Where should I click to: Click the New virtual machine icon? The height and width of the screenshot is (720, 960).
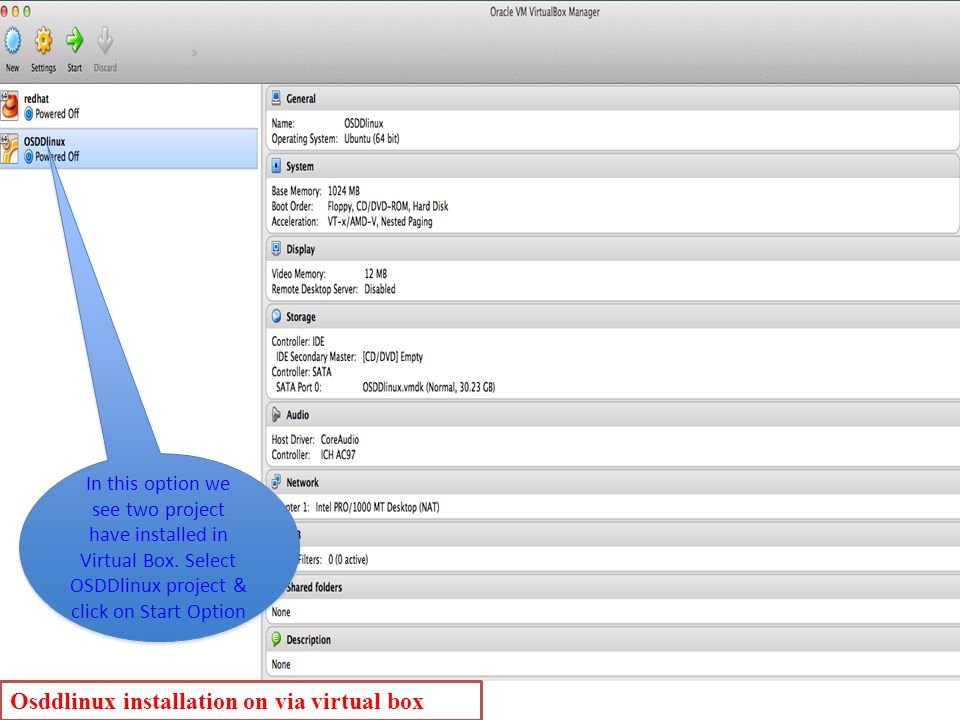pyautogui.click(x=13, y=41)
